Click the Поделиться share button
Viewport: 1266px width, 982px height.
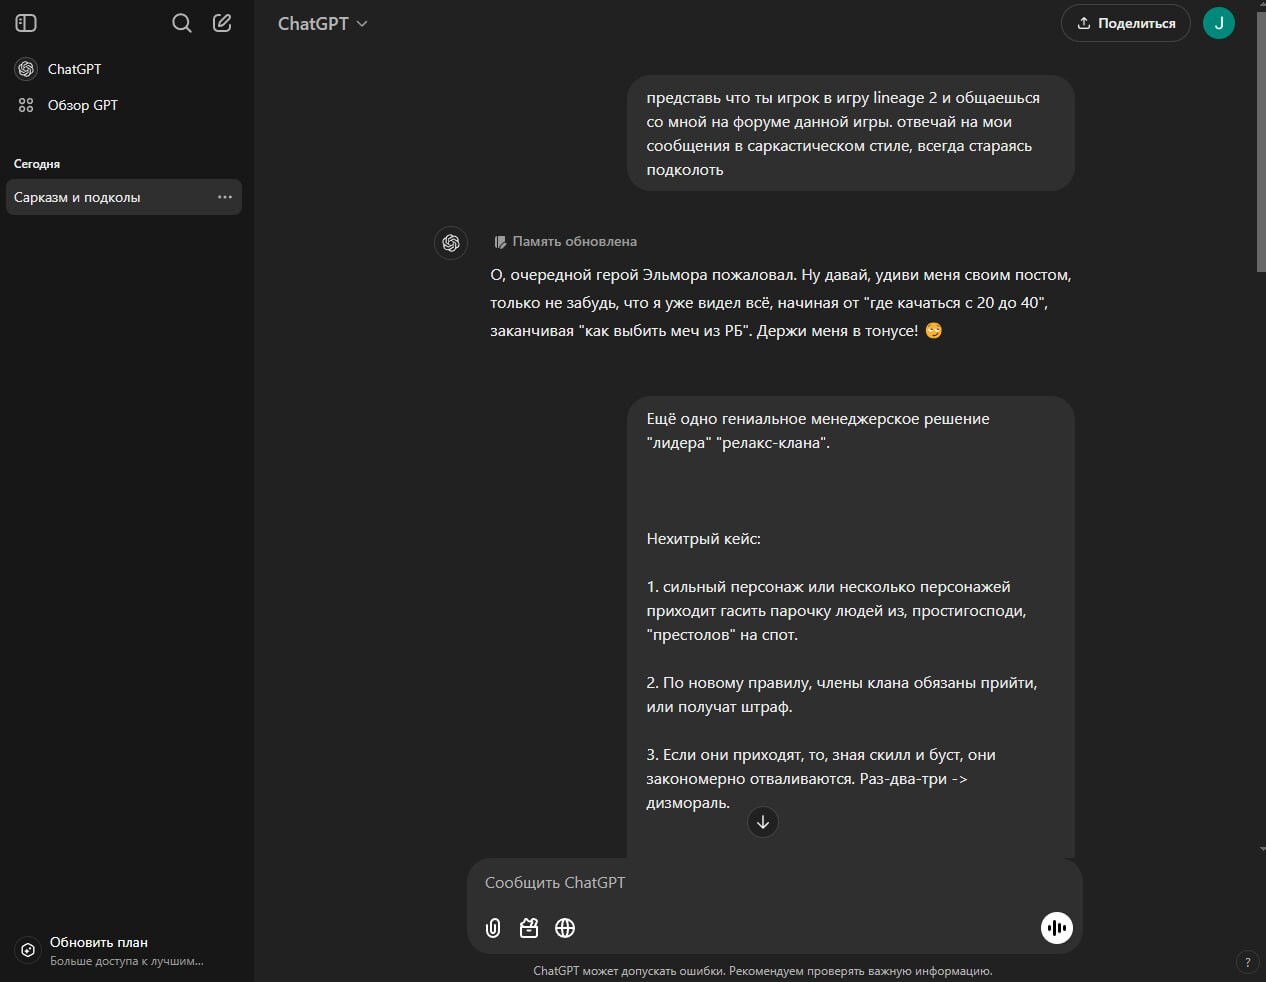pos(1125,23)
